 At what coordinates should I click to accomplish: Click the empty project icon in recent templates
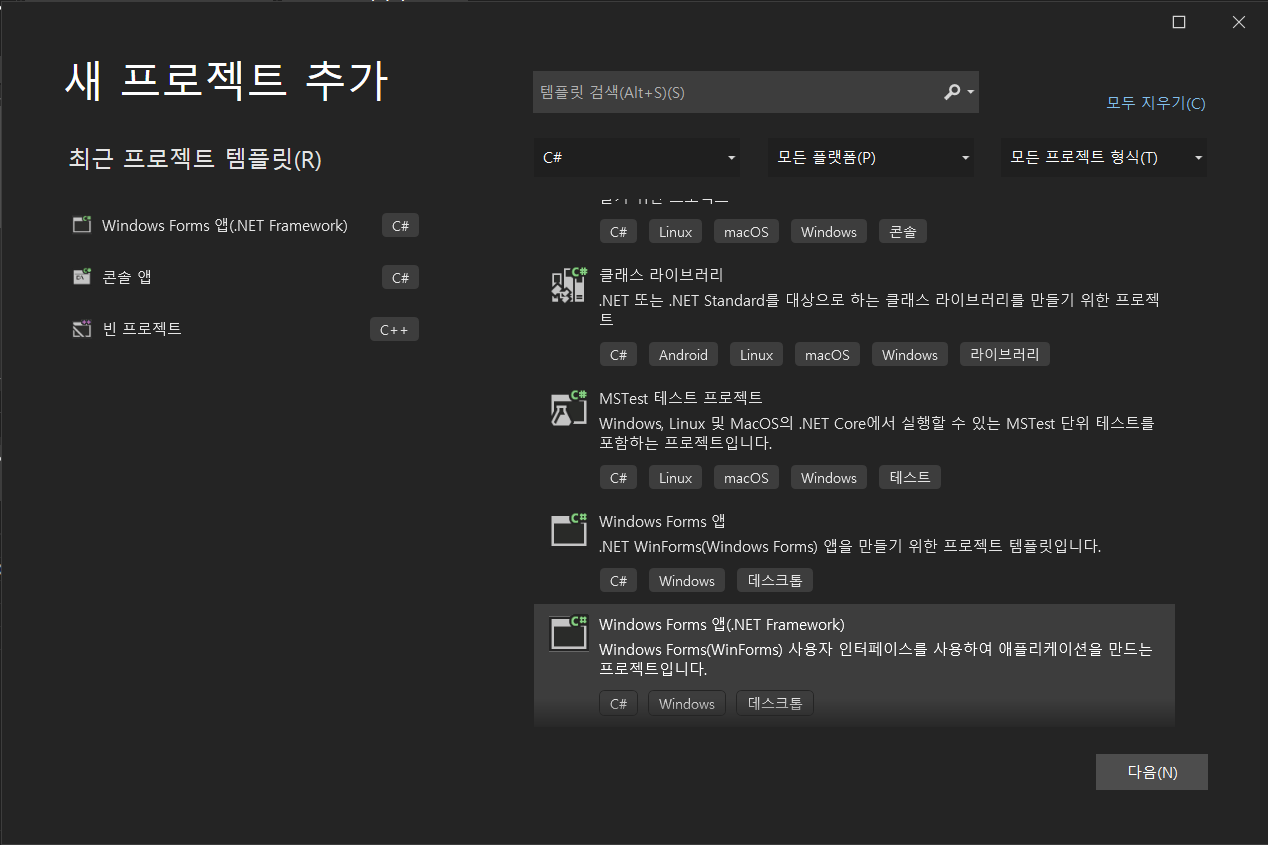(x=82, y=329)
